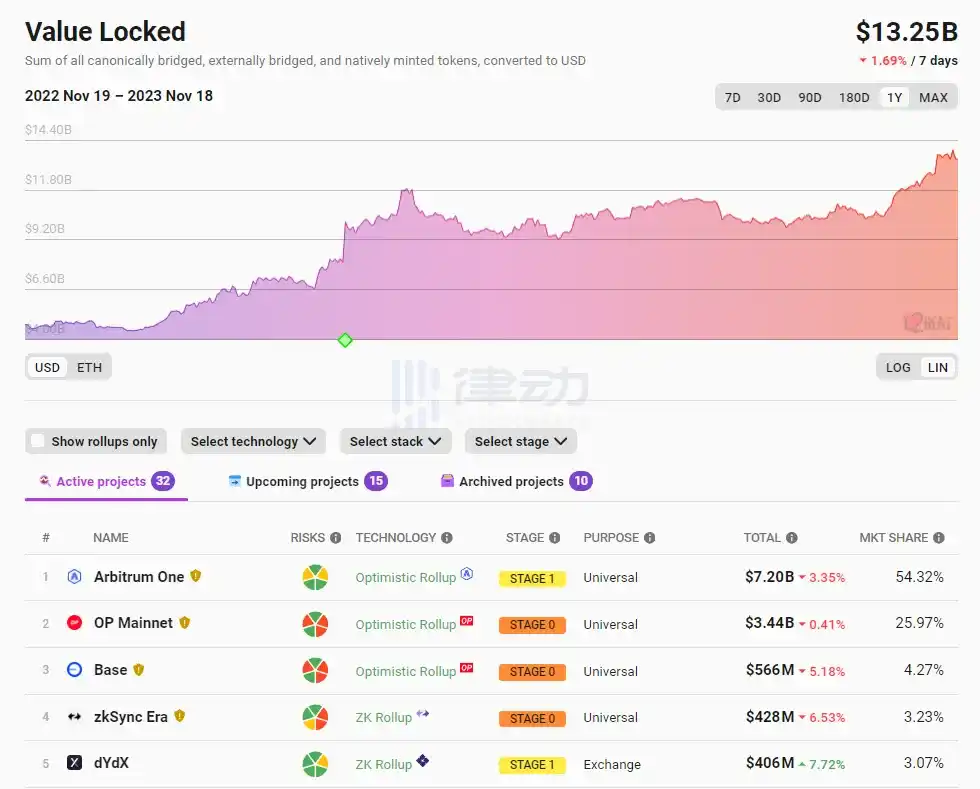Viewport: 980px width, 789px height.
Task: Click the Arbitrum One risk pie chart
Action: (x=315, y=578)
